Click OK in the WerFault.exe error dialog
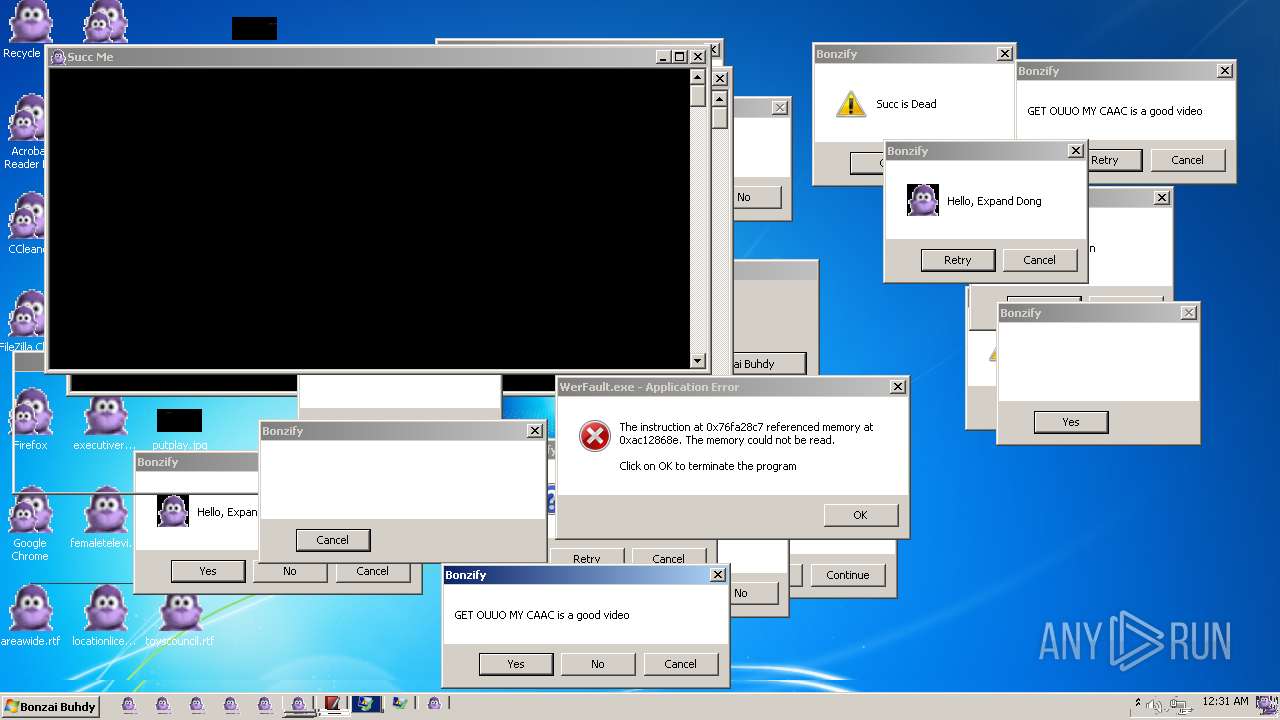Screen dimensions: 1280x720 point(860,515)
